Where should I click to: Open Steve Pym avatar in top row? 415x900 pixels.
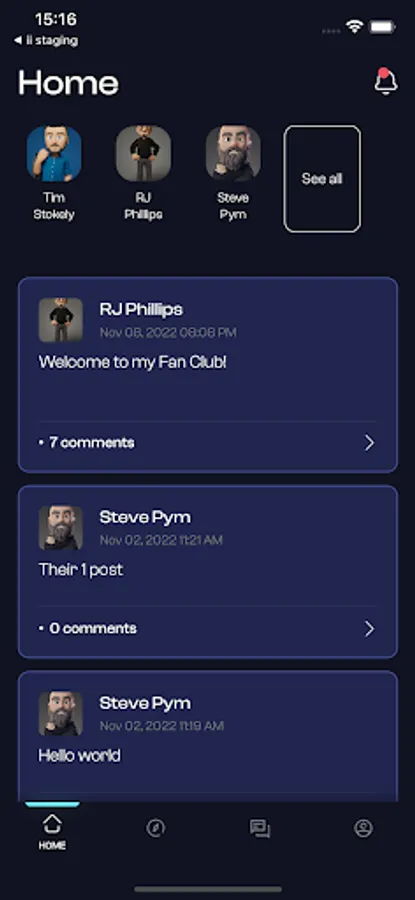click(x=233, y=153)
